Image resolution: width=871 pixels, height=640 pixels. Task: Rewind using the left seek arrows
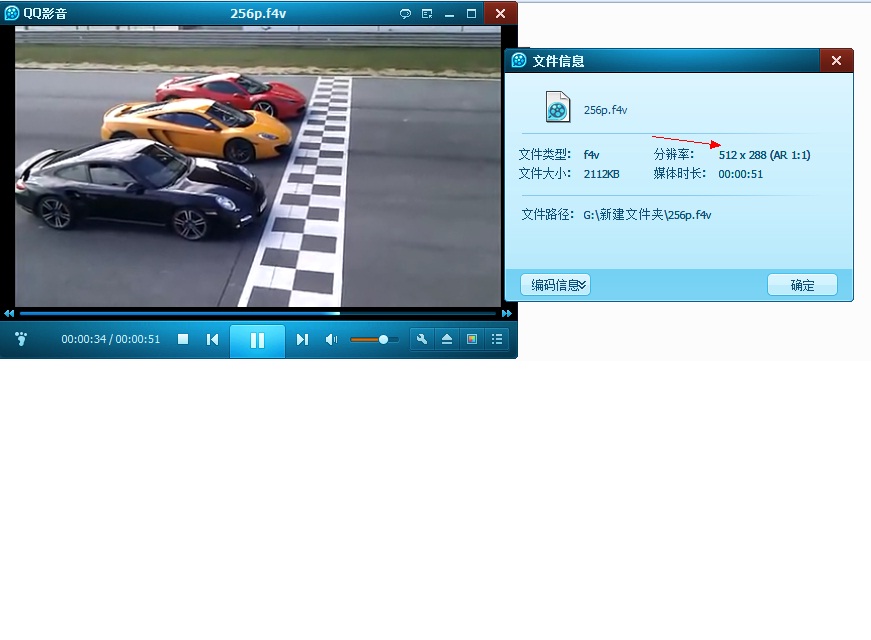pyautogui.click(x=9, y=314)
